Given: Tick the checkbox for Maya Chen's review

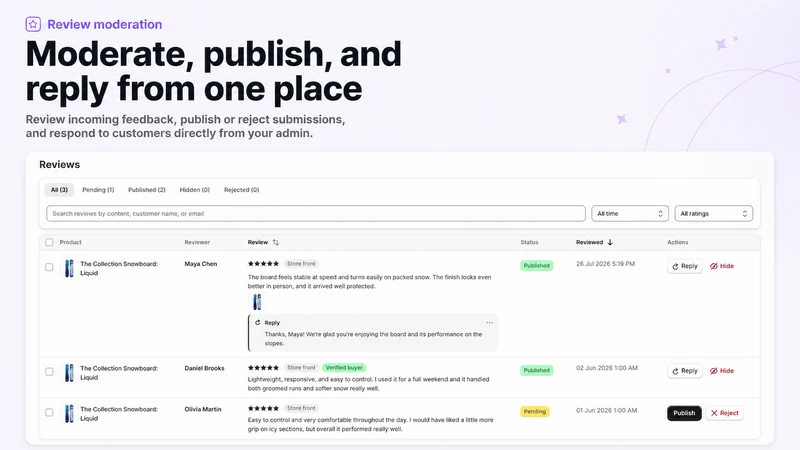Looking at the screenshot, I should 49,267.
